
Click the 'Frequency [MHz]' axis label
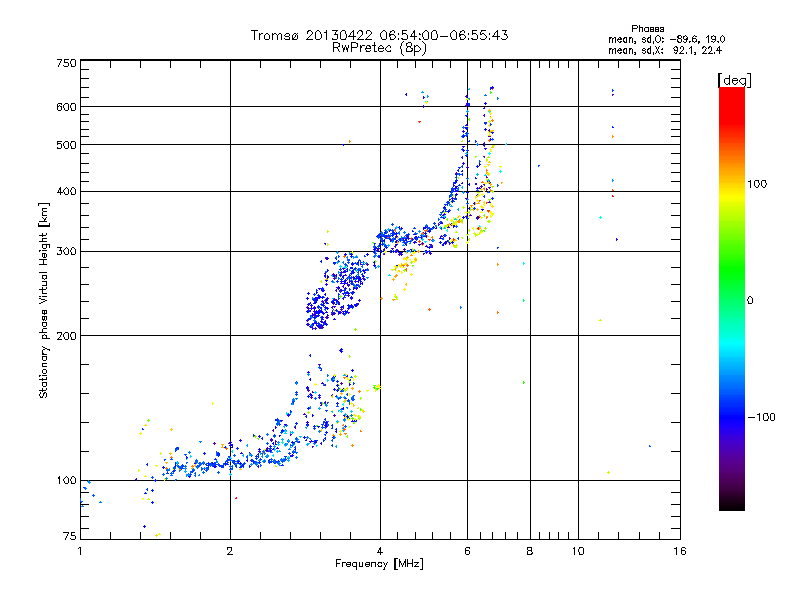pyautogui.click(x=379, y=564)
